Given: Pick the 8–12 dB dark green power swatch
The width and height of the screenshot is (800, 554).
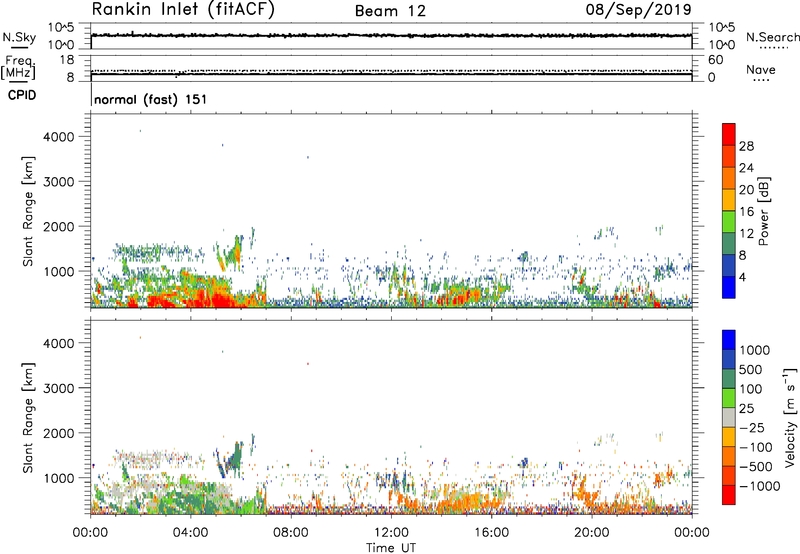Looking at the screenshot, I should (729, 243).
